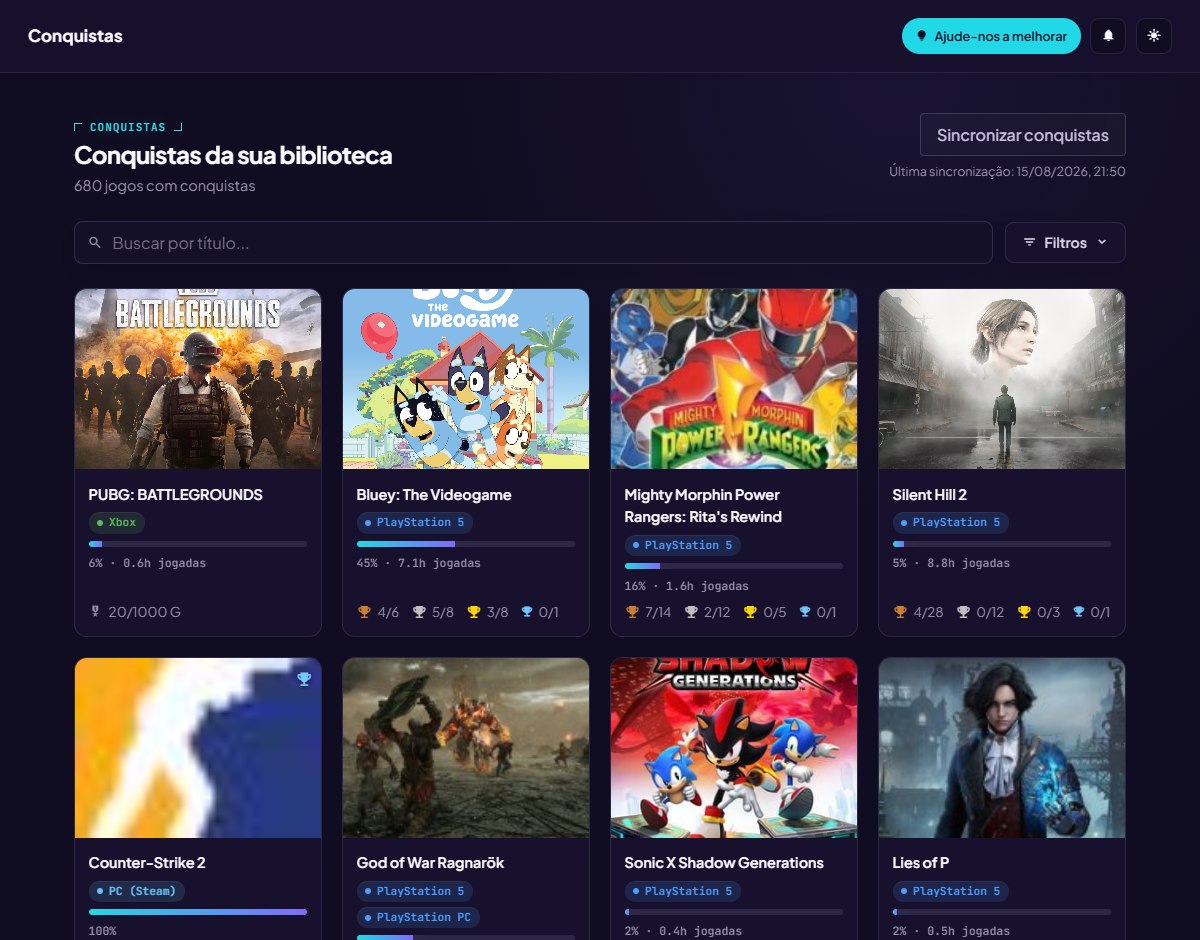Click the Conquistas header title
The image size is (1200, 940).
tap(75, 36)
